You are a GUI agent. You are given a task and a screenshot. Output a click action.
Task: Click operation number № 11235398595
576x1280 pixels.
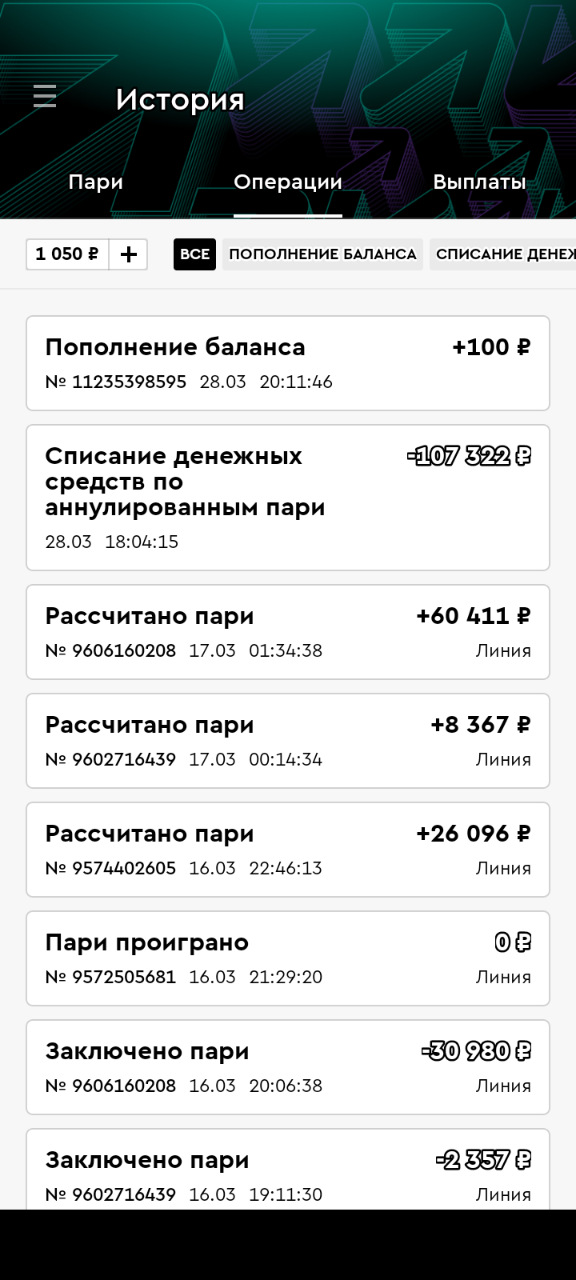[116, 382]
